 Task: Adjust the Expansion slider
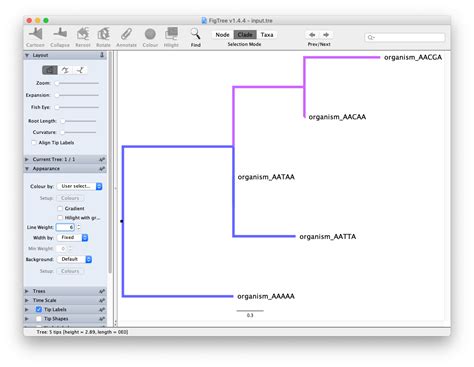(77, 95)
